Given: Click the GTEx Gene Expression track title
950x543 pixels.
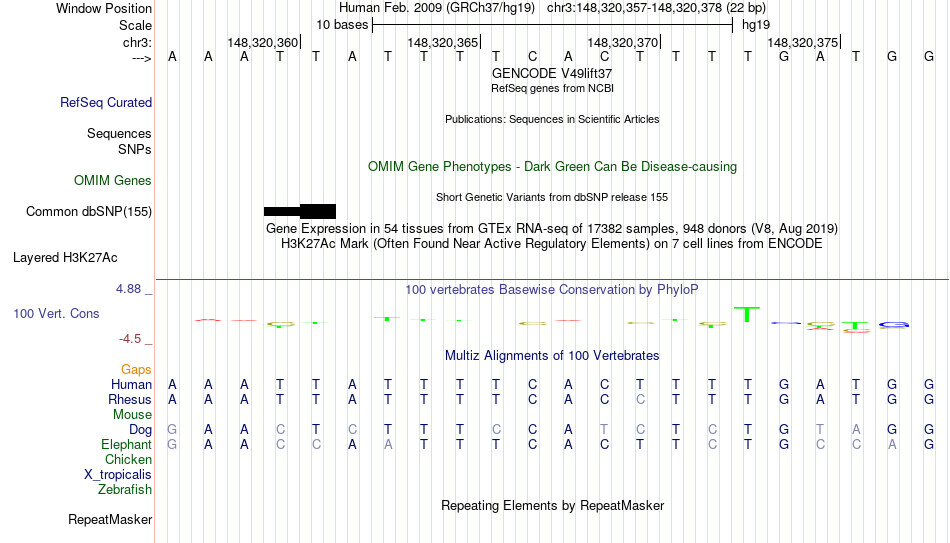Looking at the screenshot, I should point(552,228).
